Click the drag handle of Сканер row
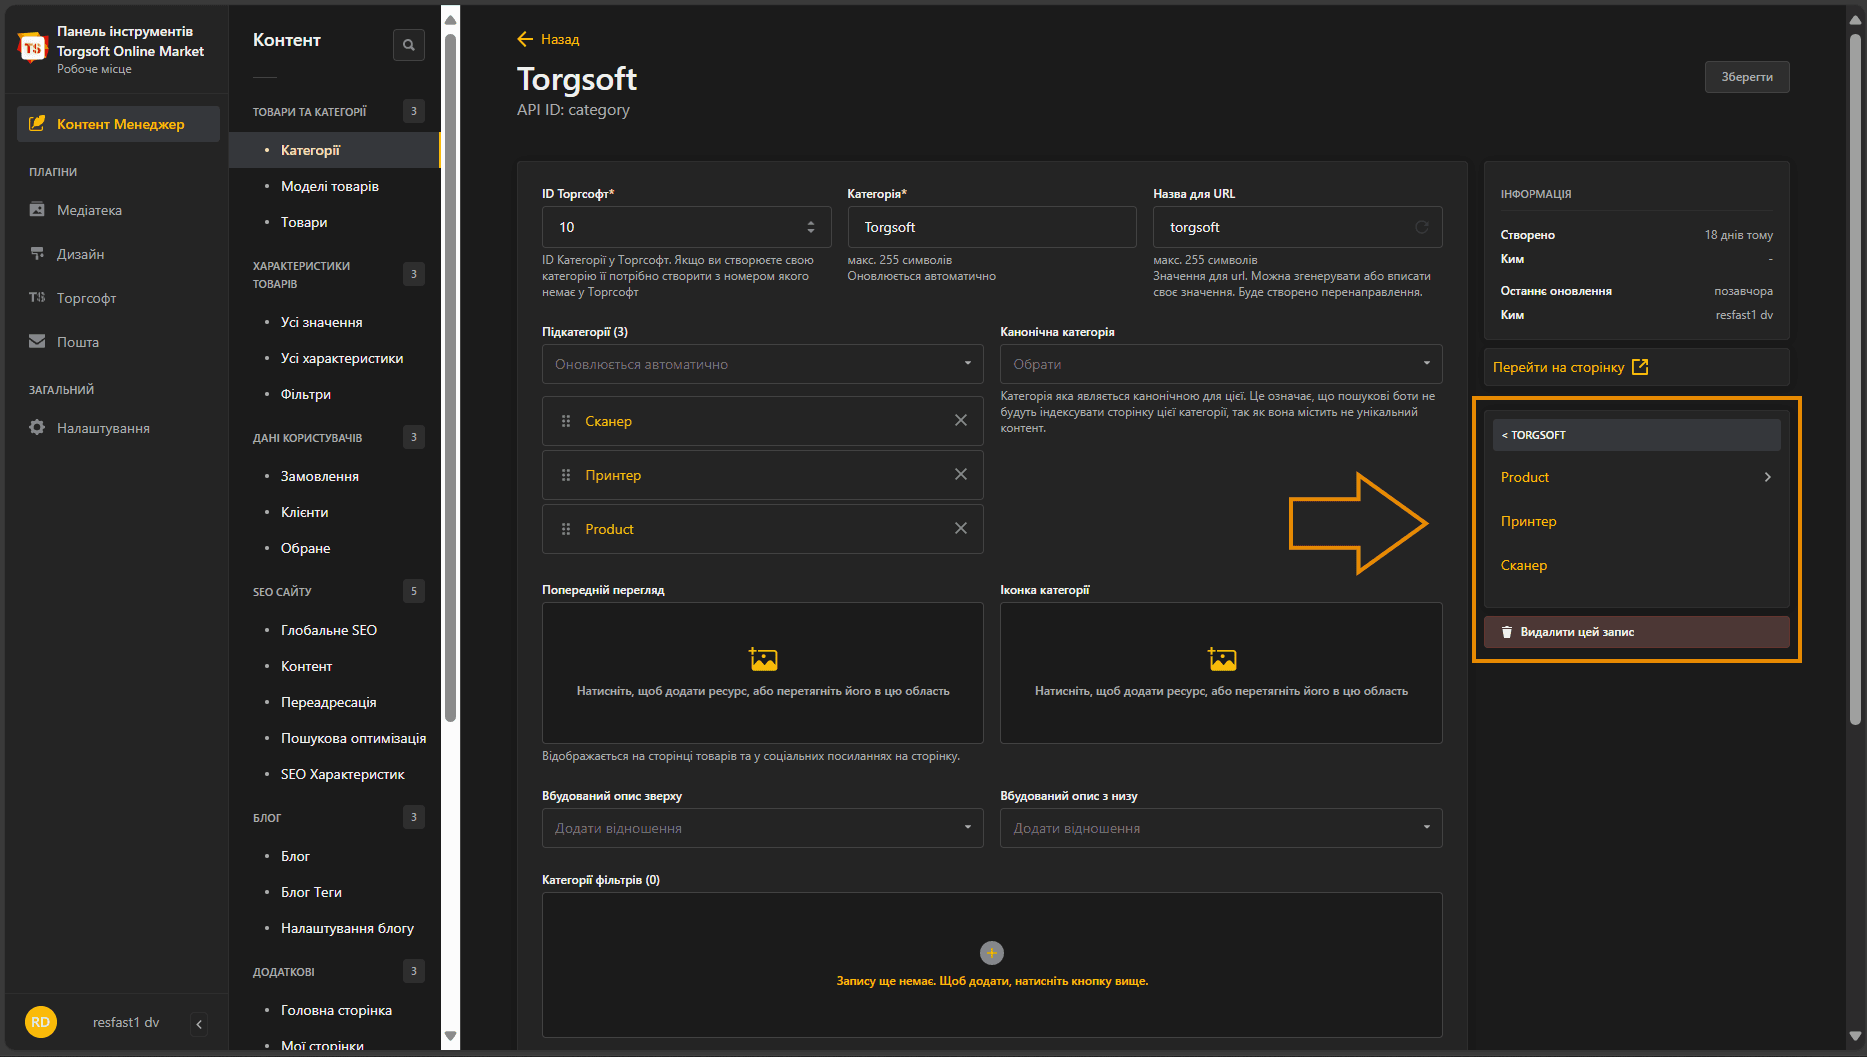This screenshot has height=1057, width=1867. pos(566,421)
